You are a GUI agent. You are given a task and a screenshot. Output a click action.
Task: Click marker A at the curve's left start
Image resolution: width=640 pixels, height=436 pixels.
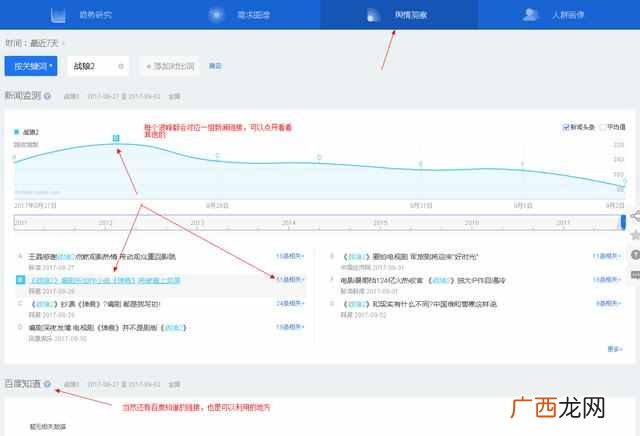tap(15, 157)
